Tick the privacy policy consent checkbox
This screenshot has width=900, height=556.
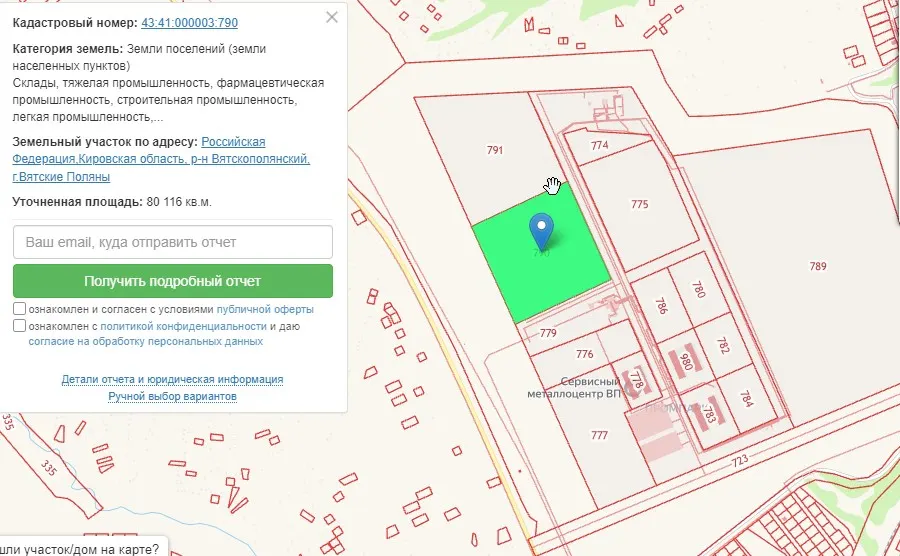coord(20,326)
